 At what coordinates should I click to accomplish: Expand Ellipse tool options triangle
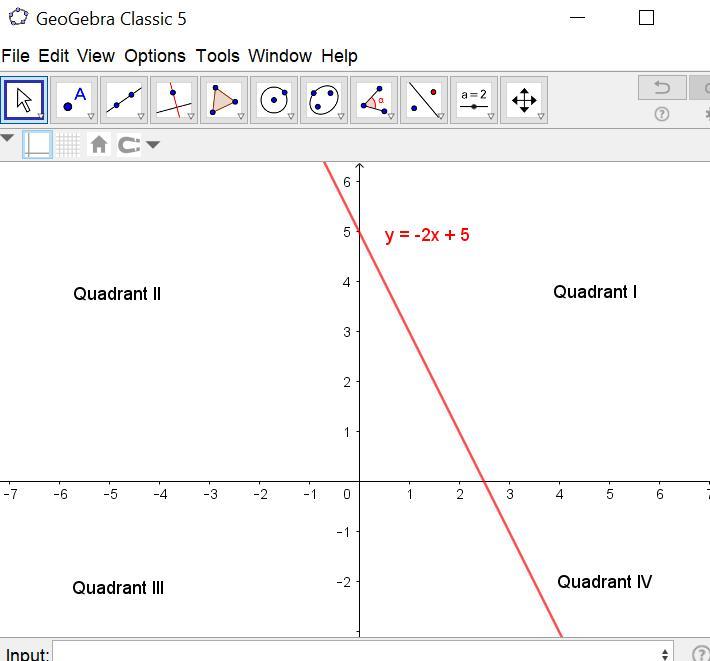coord(341,116)
